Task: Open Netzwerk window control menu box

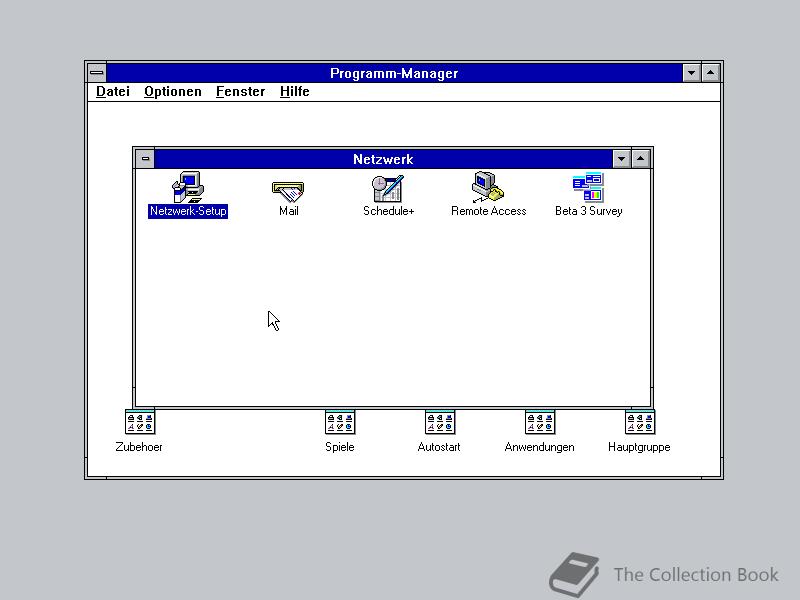Action: pos(145,159)
